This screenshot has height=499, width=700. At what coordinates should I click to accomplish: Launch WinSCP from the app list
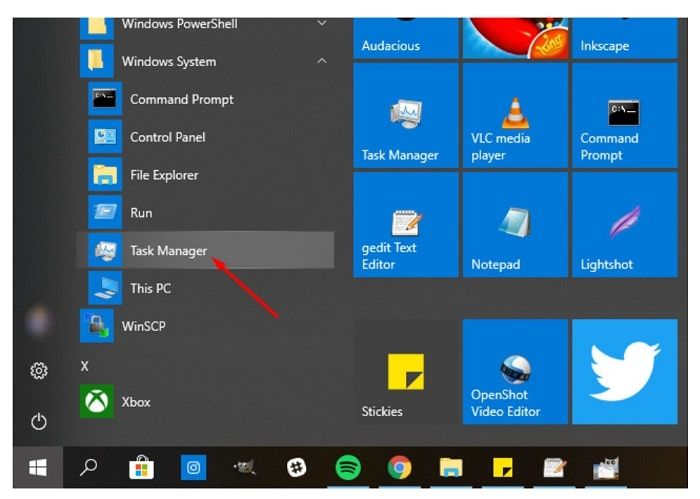[205, 326]
